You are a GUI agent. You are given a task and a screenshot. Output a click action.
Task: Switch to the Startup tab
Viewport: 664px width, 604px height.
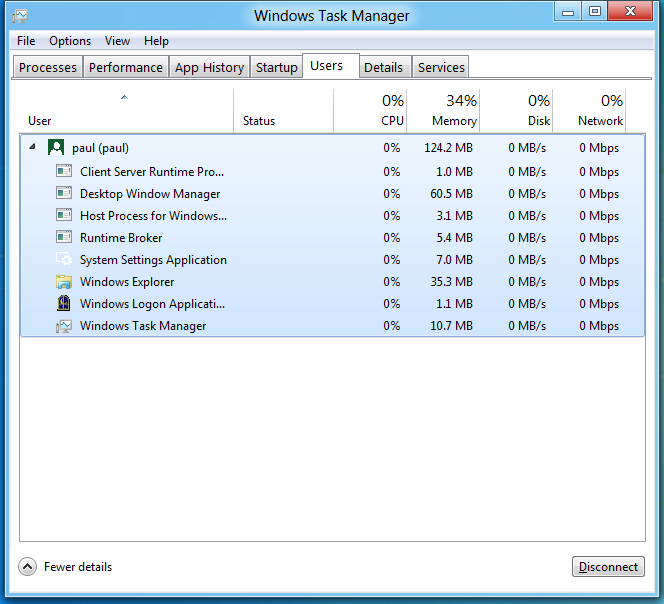[277, 67]
